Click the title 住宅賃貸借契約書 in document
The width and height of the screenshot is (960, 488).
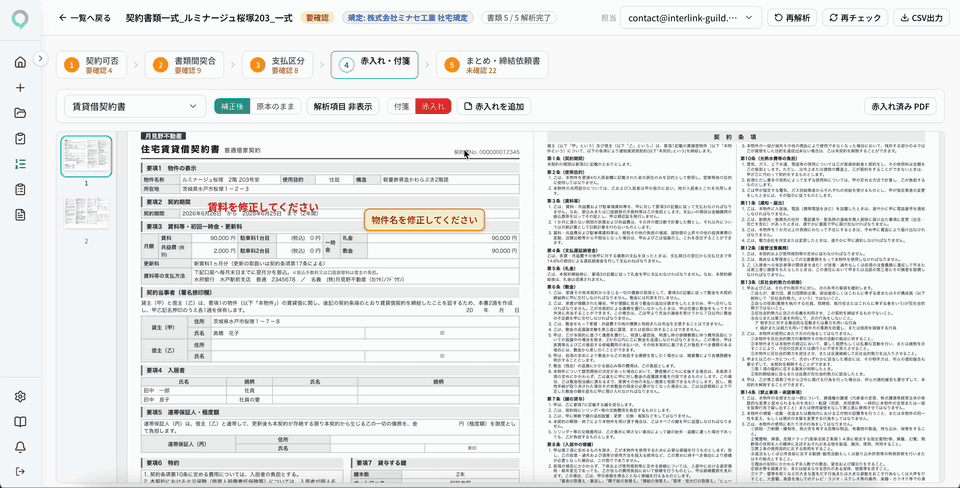tap(181, 148)
